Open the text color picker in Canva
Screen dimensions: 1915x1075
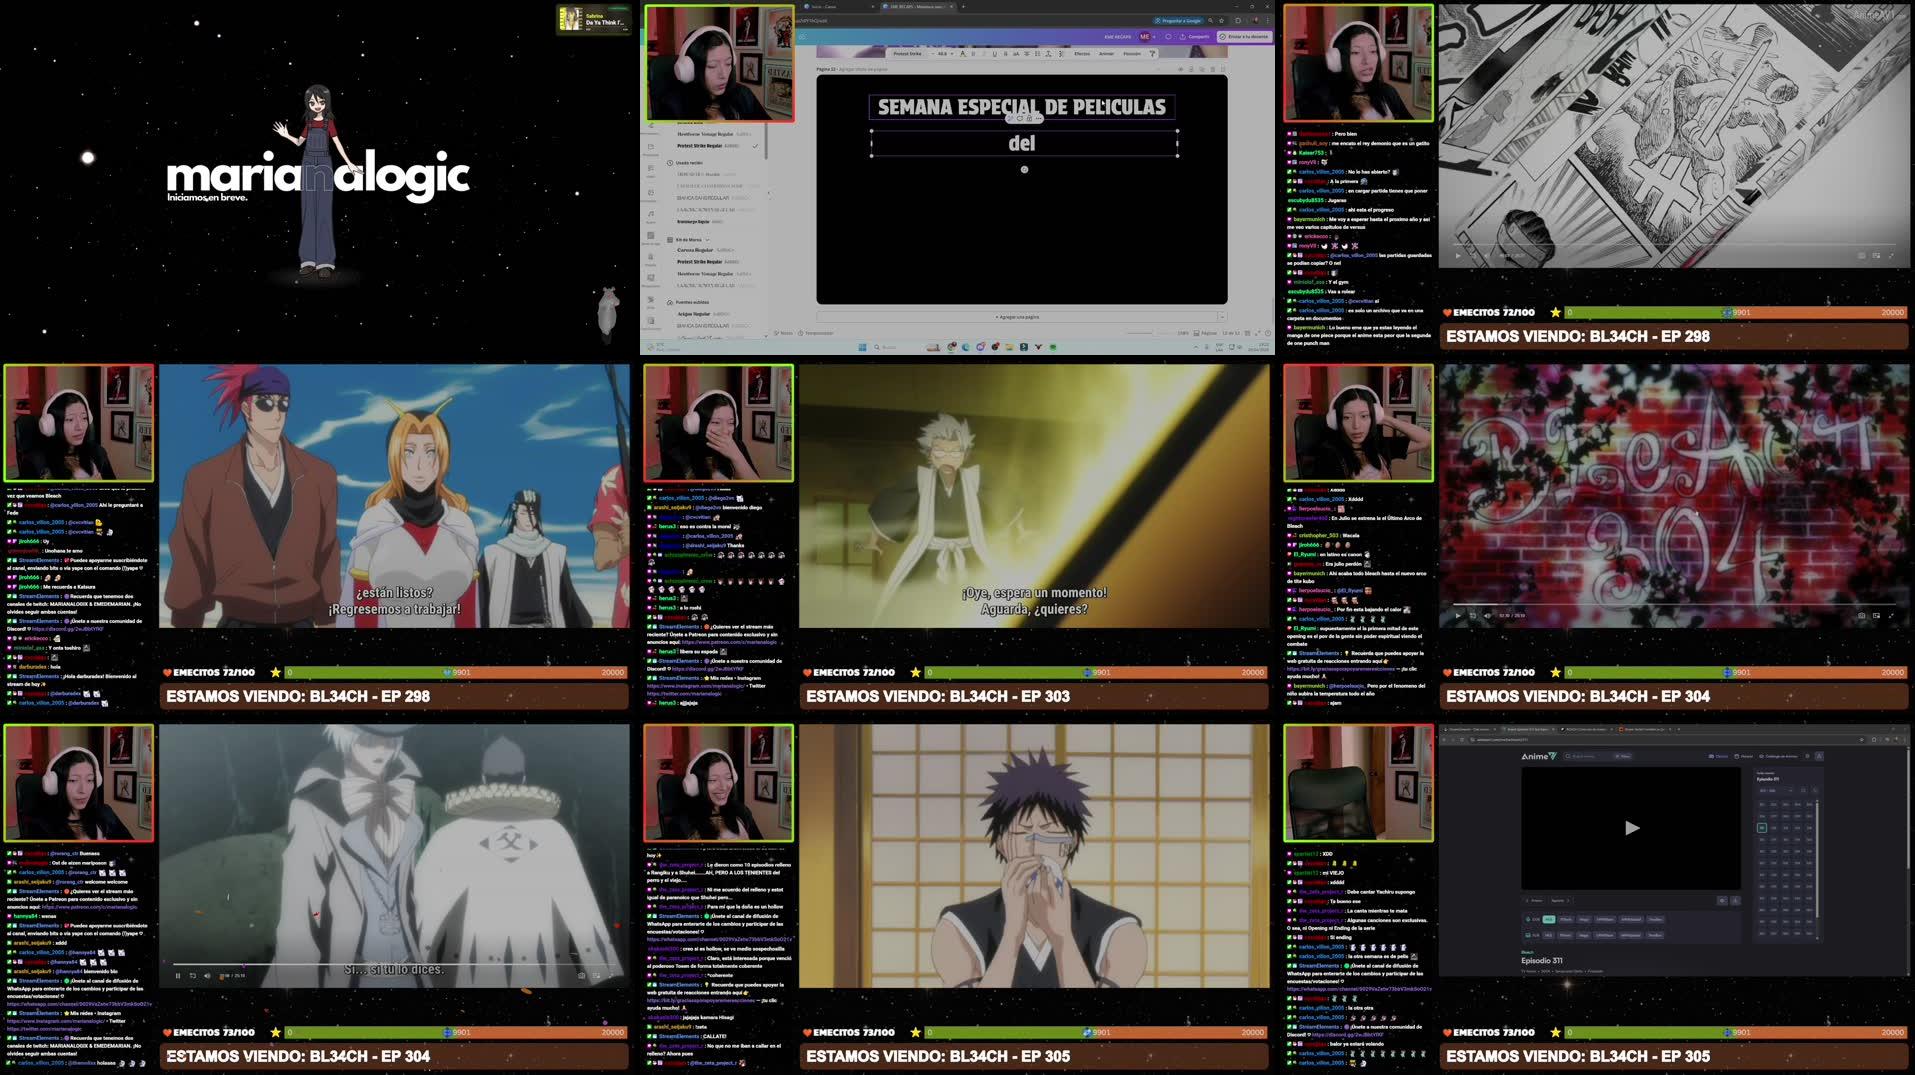[x=962, y=54]
